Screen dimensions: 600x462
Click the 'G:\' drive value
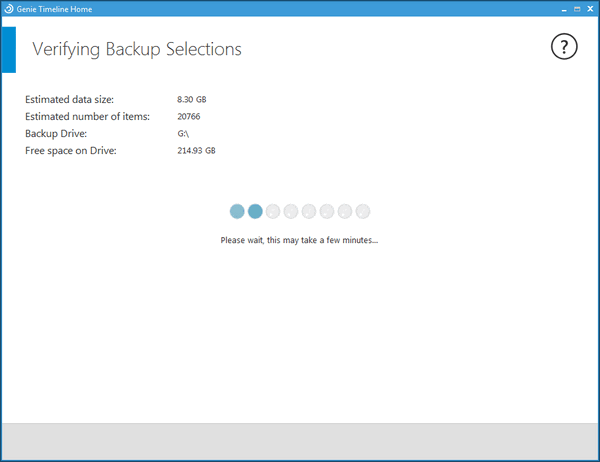pyautogui.click(x=183, y=134)
